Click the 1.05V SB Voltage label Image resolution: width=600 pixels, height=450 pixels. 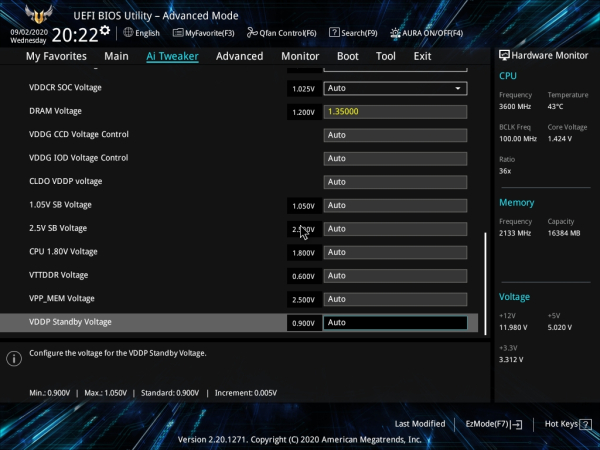60,205
